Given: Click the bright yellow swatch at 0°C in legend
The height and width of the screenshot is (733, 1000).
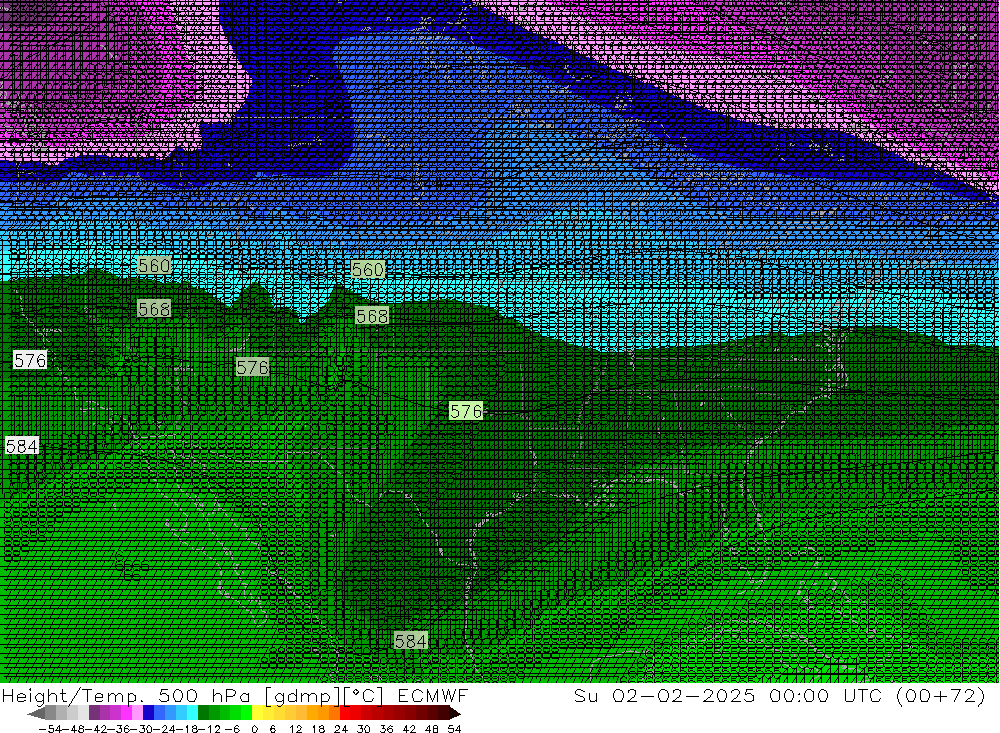Looking at the screenshot, I should click(x=258, y=713).
